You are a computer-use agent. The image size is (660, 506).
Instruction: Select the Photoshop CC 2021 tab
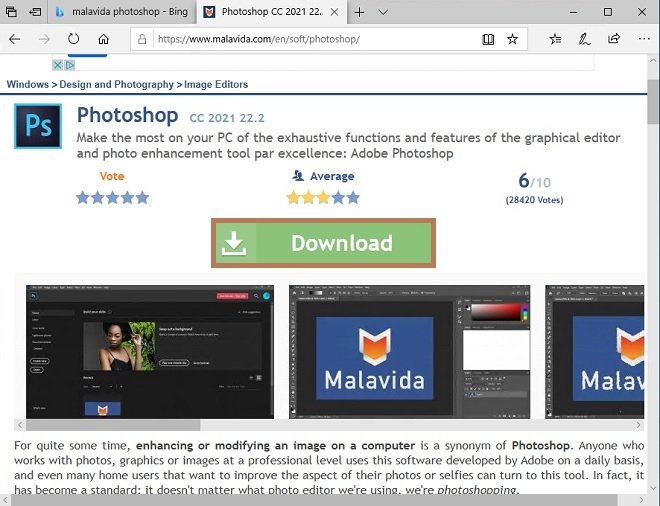(x=272, y=12)
